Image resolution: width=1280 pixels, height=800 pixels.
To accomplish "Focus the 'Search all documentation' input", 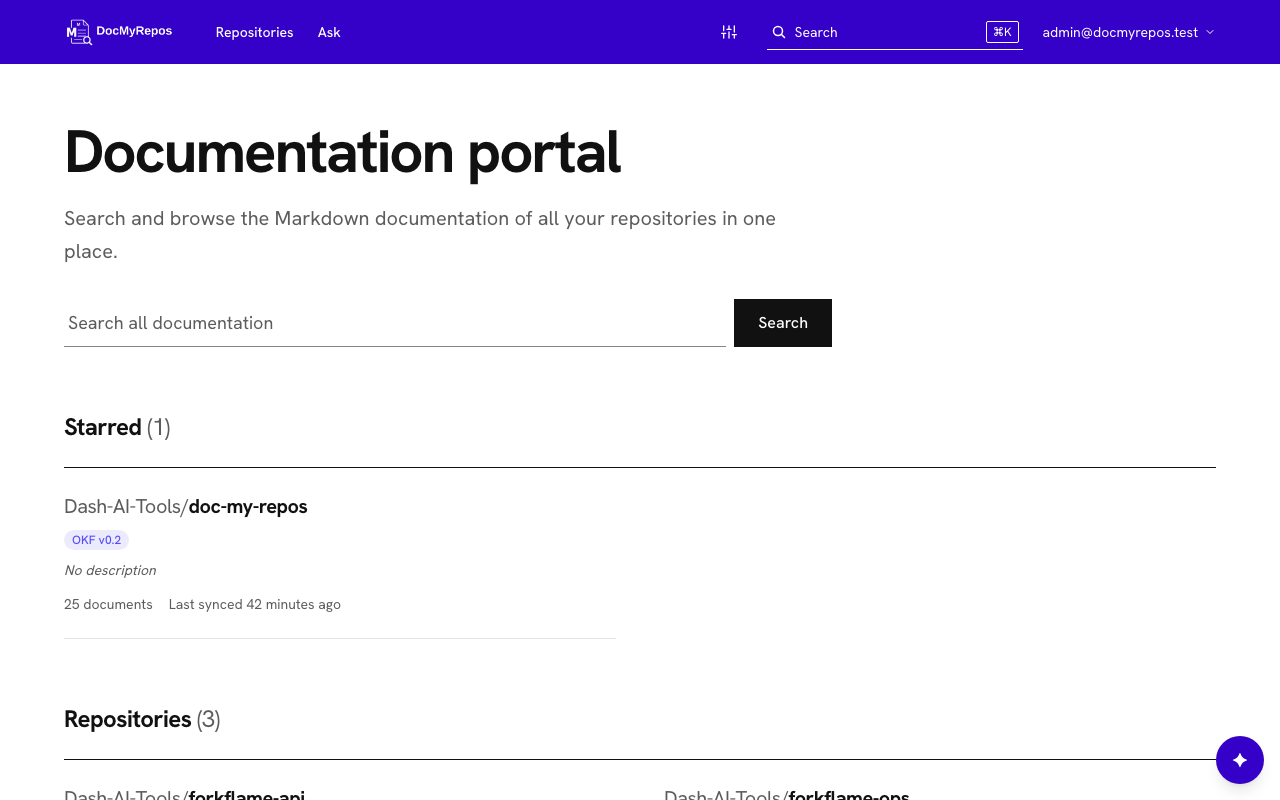I will 395,323.
